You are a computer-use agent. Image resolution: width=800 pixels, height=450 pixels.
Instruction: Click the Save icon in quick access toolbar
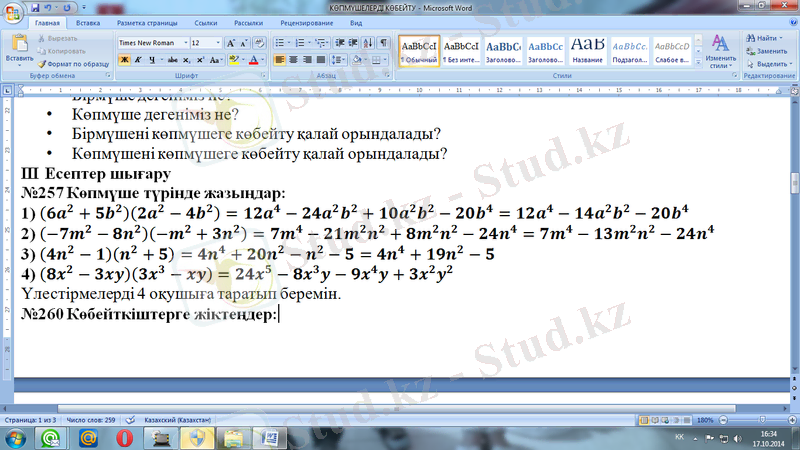(x=34, y=7)
